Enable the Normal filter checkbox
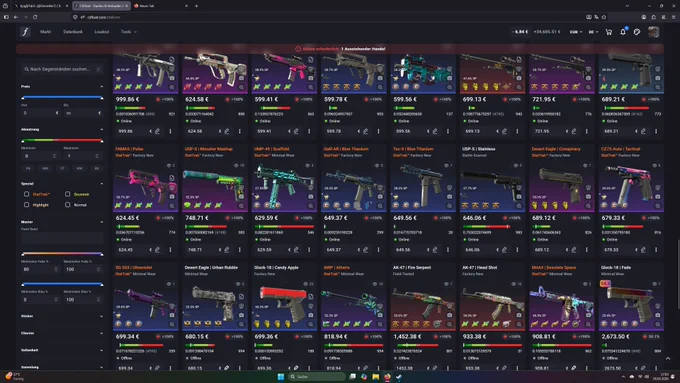The image size is (680, 383). click(67, 204)
